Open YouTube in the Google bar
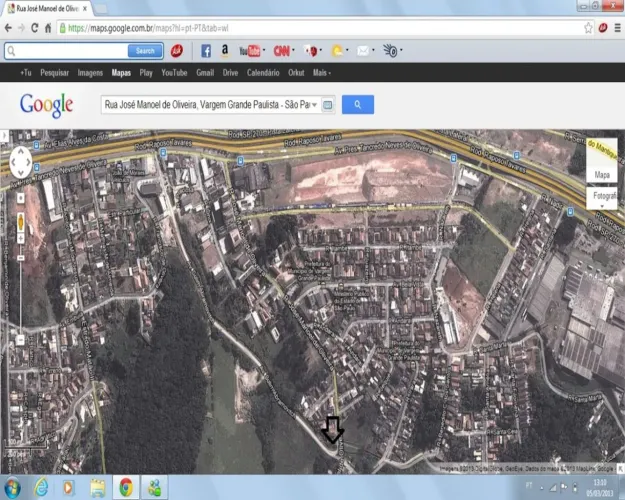The image size is (625, 500). click(174, 73)
